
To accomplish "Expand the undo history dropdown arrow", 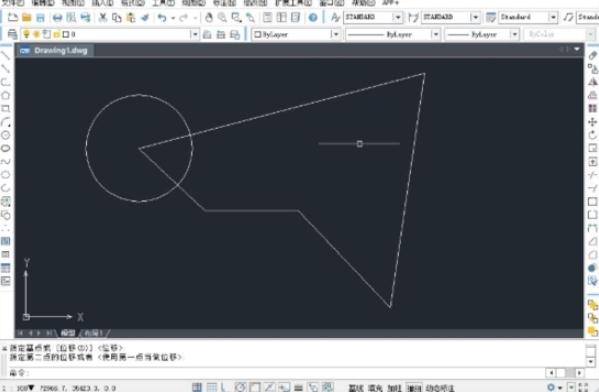I will (x=173, y=18).
